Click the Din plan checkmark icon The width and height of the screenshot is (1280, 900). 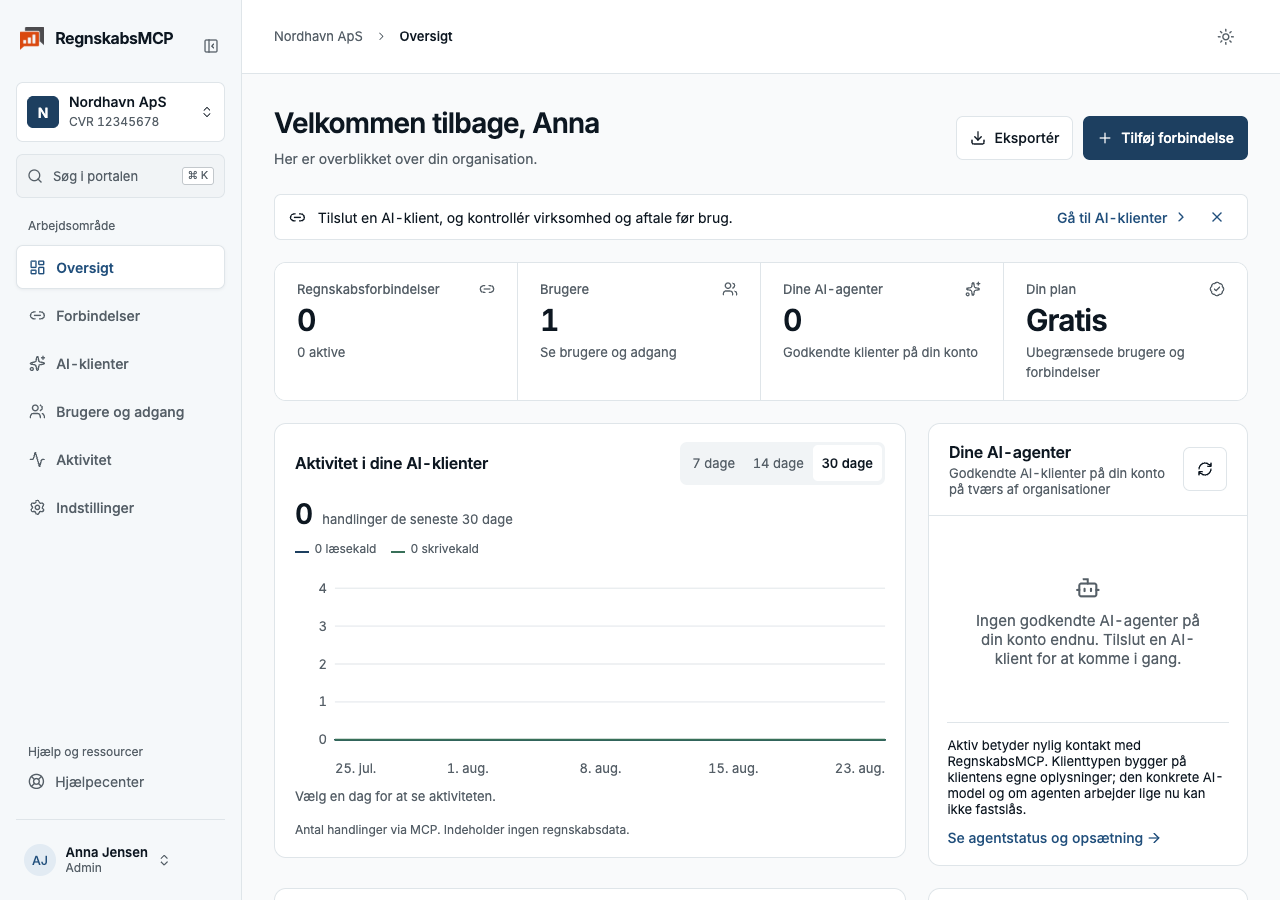coord(1217,289)
